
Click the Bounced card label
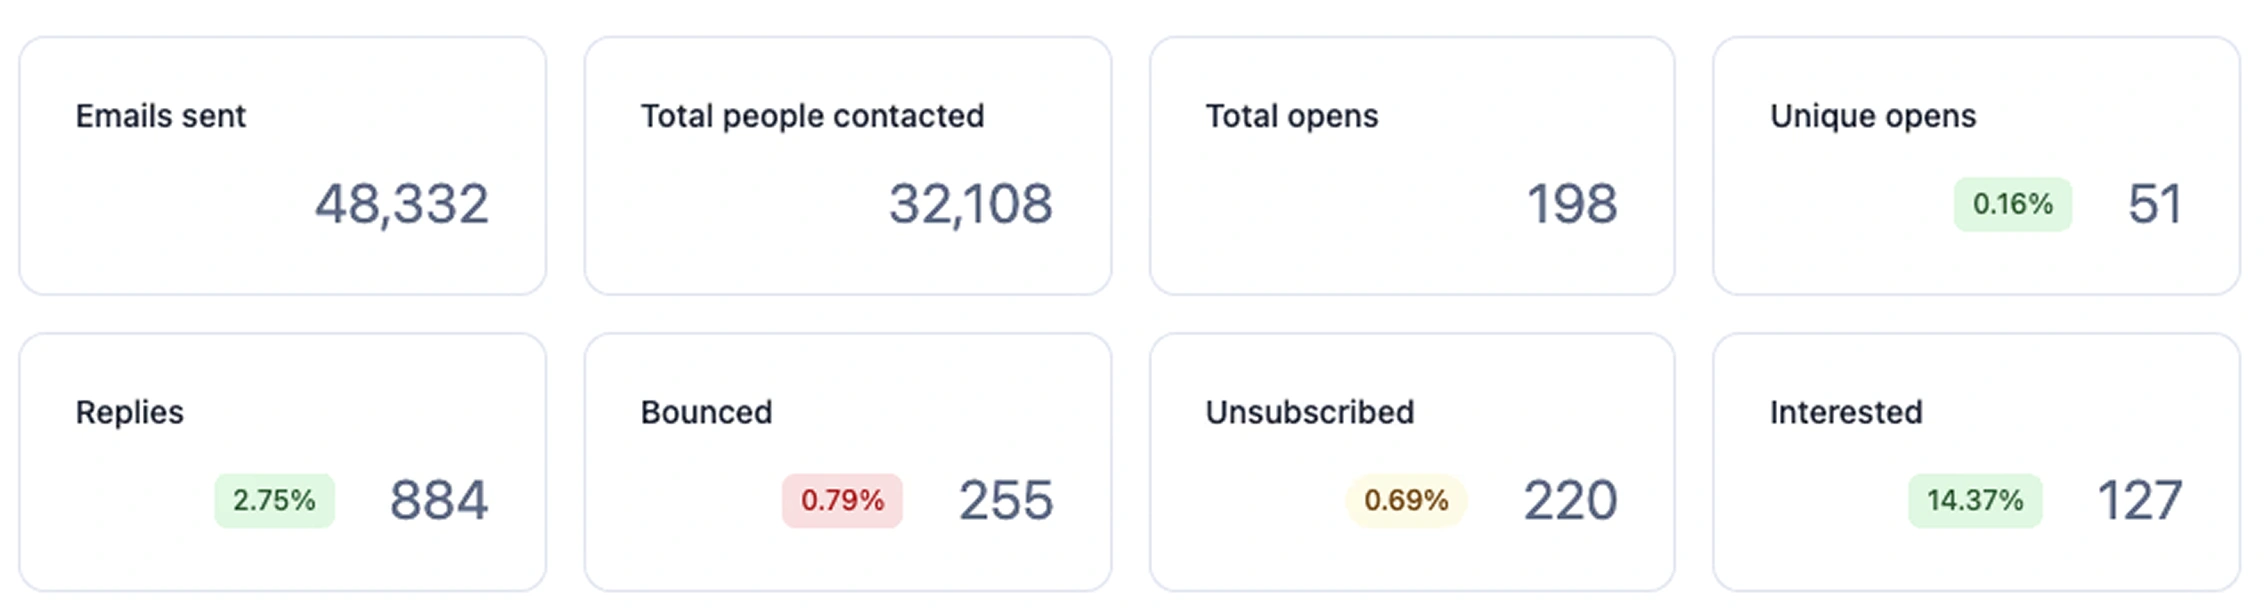coord(706,412)
